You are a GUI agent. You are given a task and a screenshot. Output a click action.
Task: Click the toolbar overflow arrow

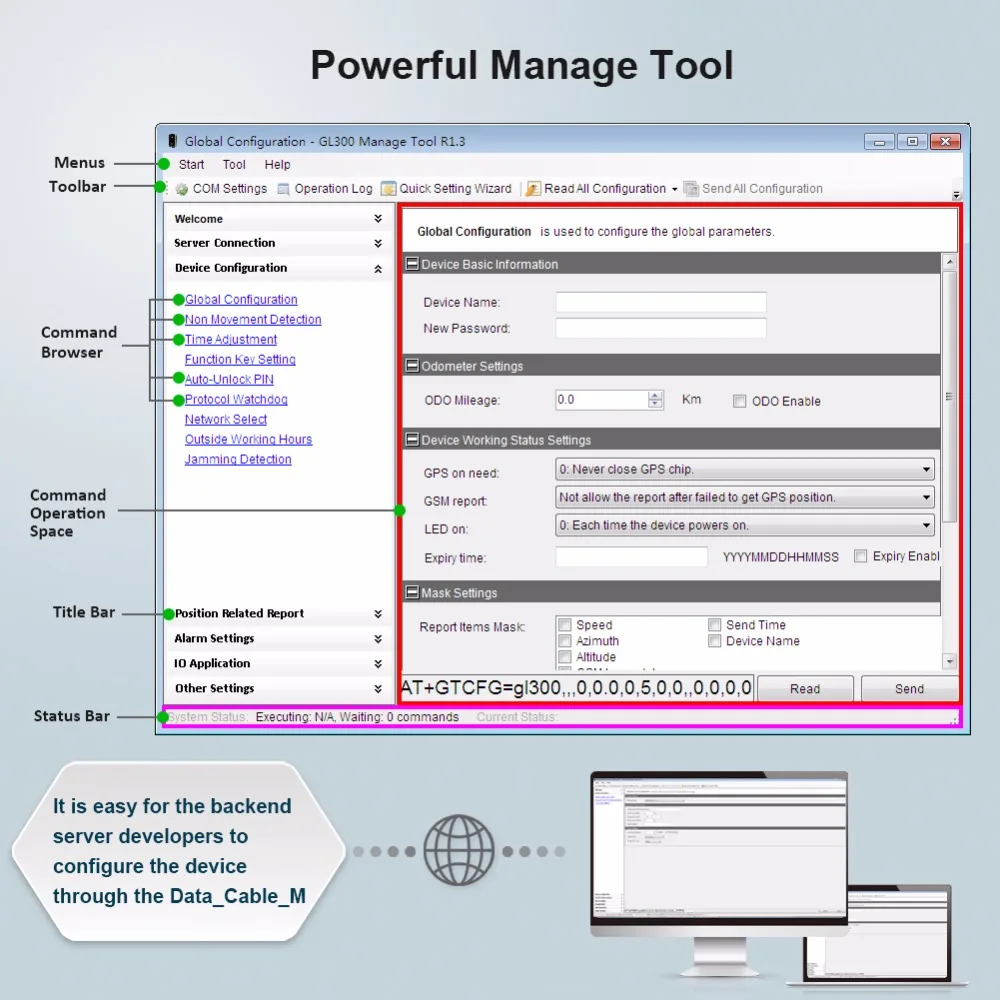point(956,195)
